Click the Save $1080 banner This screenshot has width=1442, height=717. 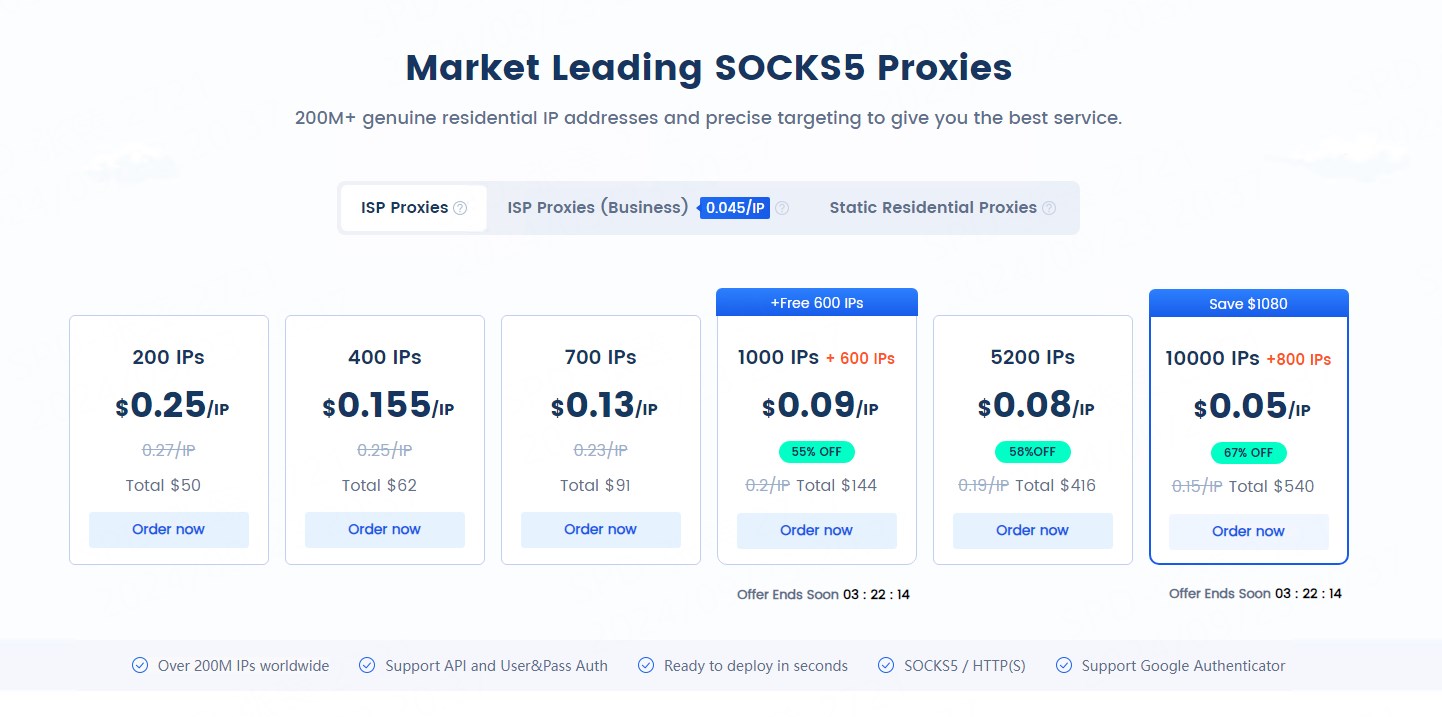pyautogui.click(x=1248, y=303)
